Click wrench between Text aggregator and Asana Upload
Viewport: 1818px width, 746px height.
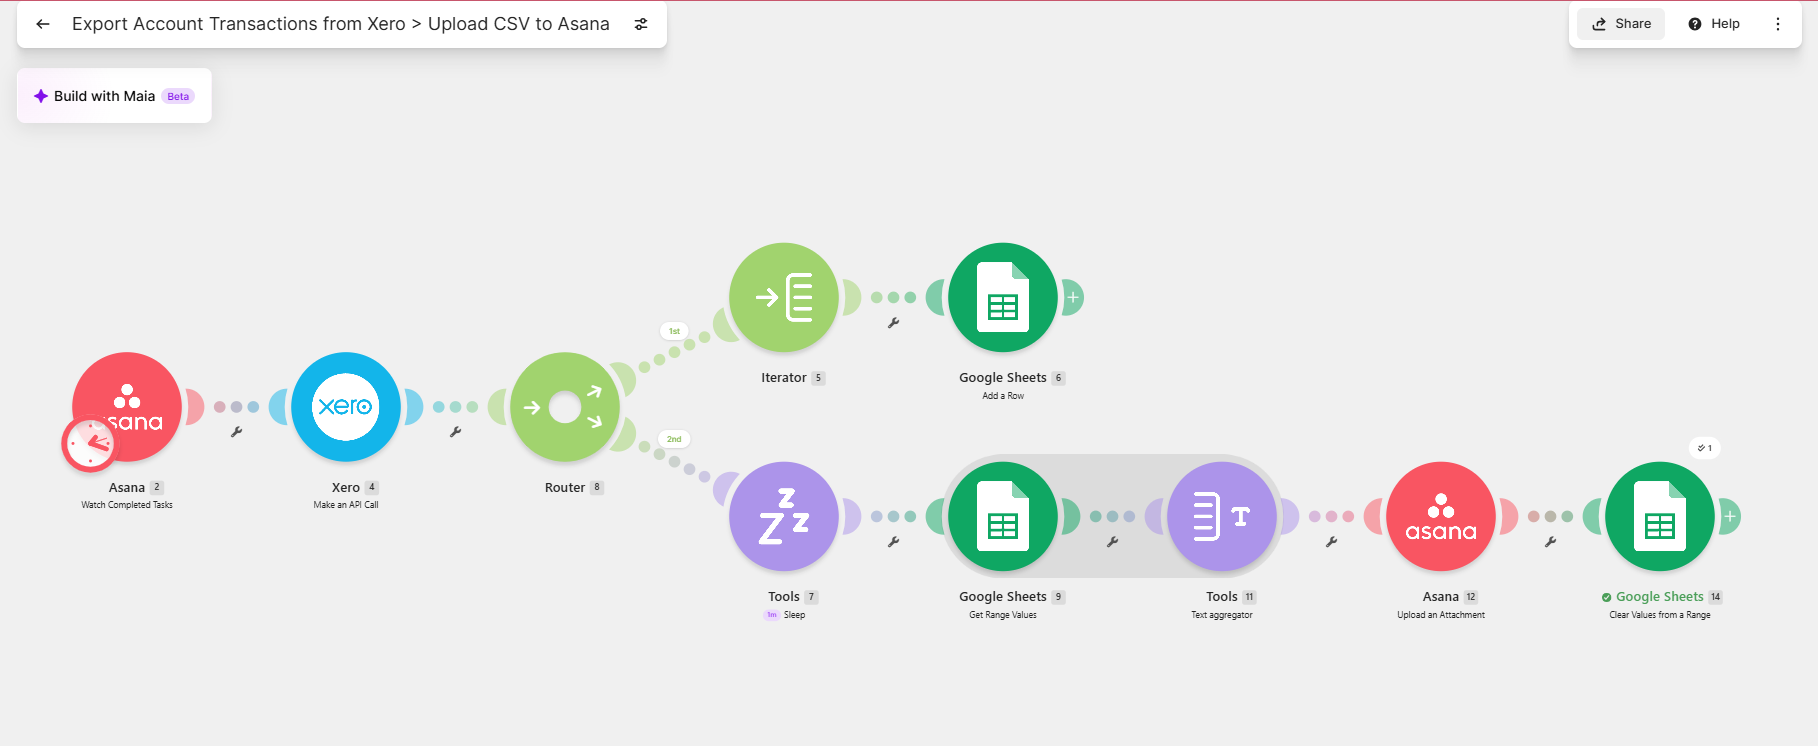[1331, 542]
